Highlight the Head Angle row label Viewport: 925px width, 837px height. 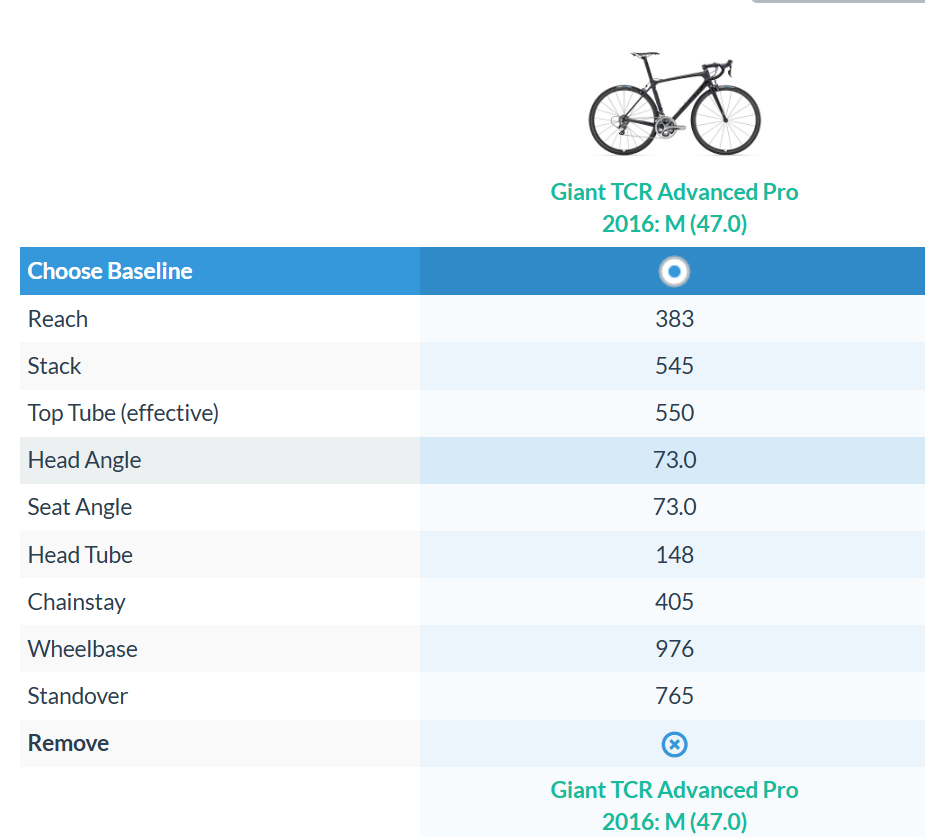coord(85,460)
